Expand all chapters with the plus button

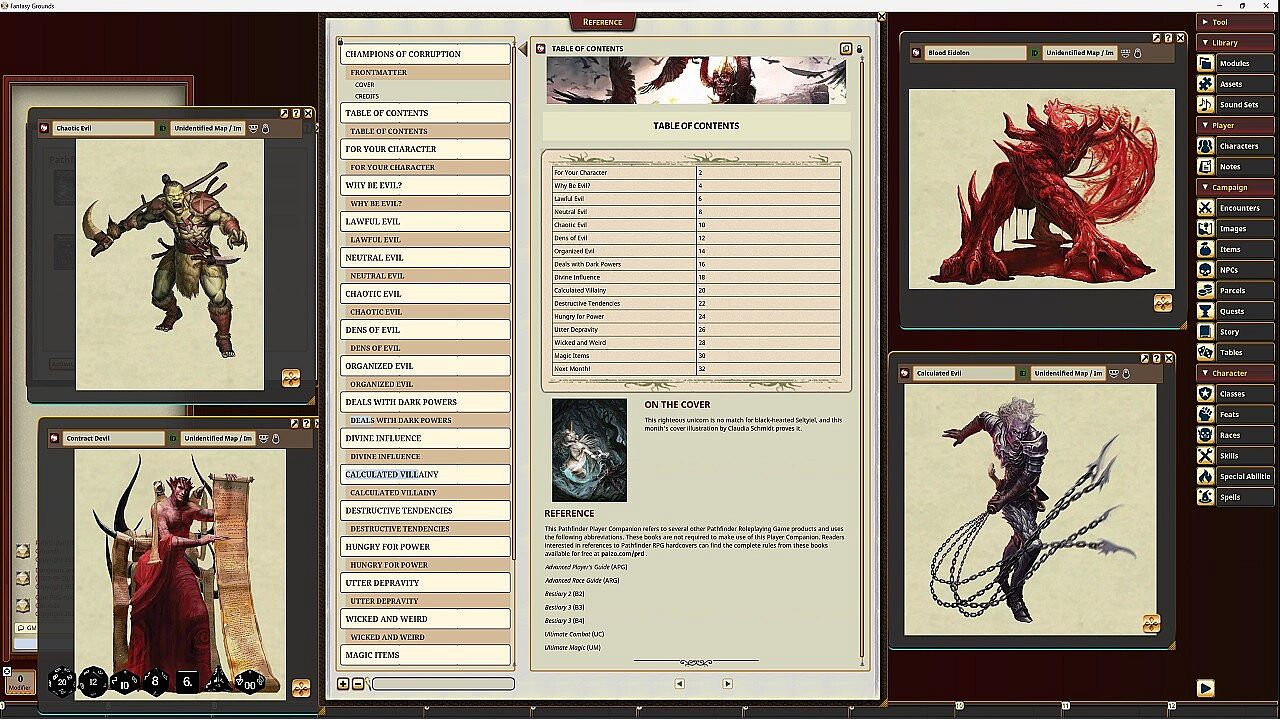coord(343,684)
